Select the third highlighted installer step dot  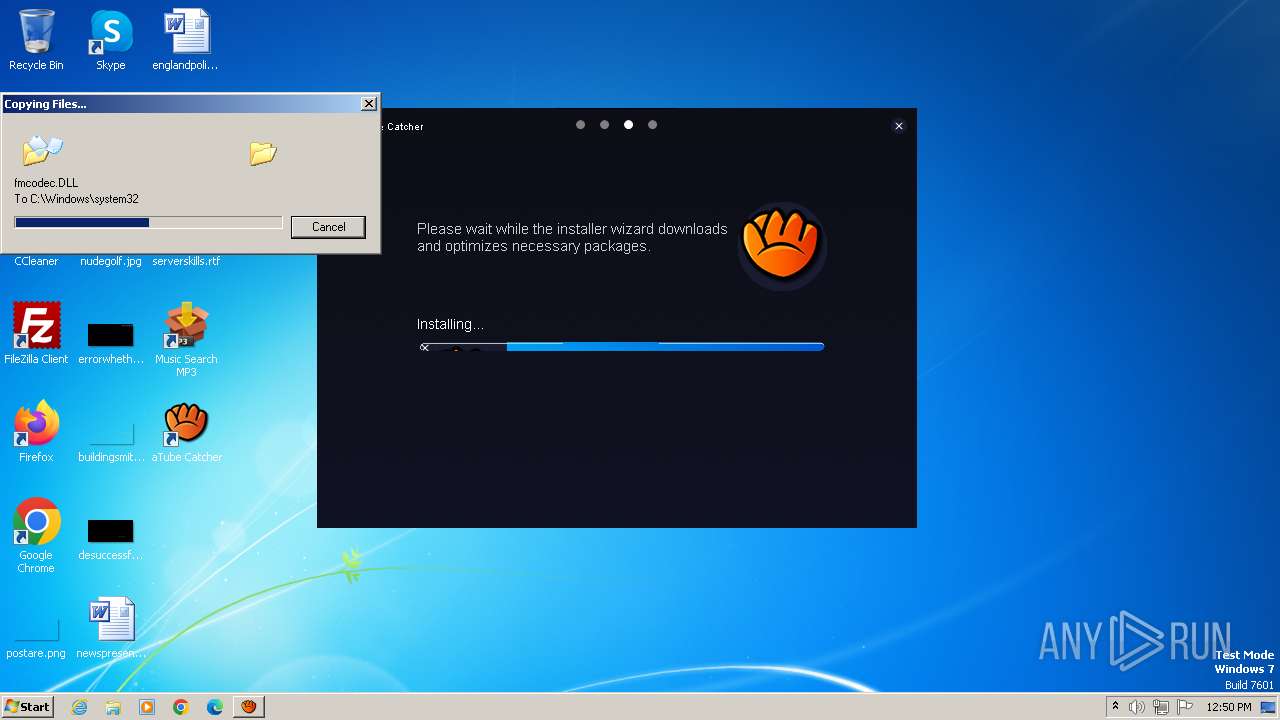tap(628, 125)
